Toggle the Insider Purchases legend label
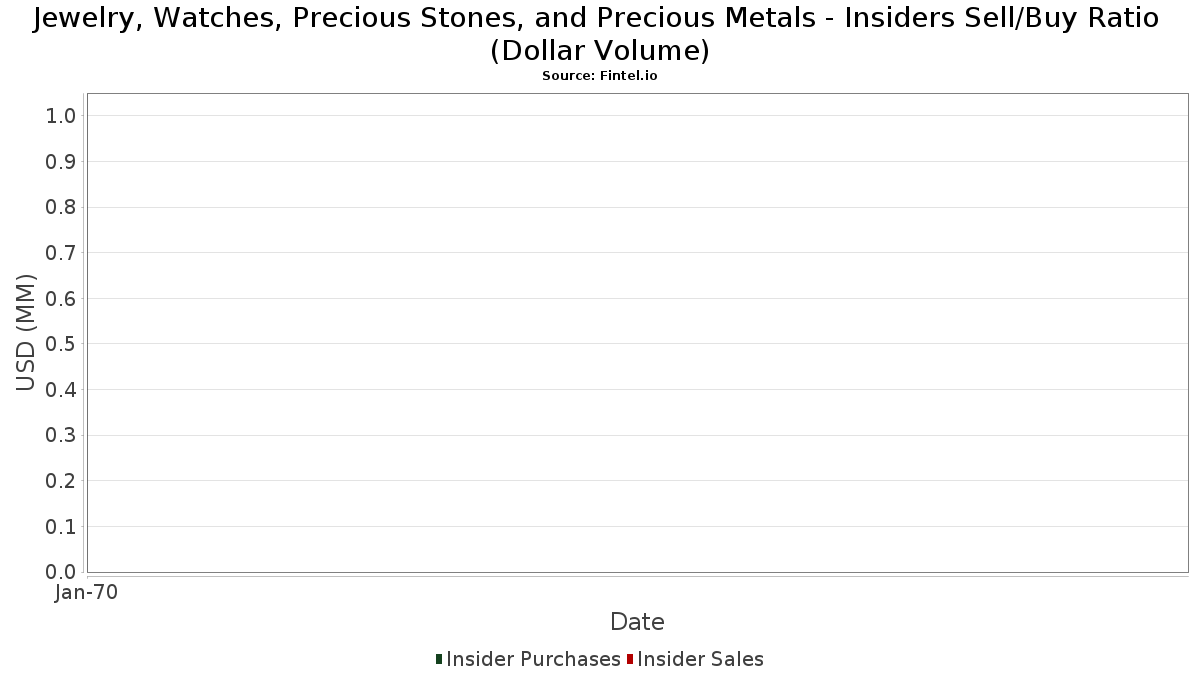Viewport: 1200px width, 675px height. [x=533, y=659]
